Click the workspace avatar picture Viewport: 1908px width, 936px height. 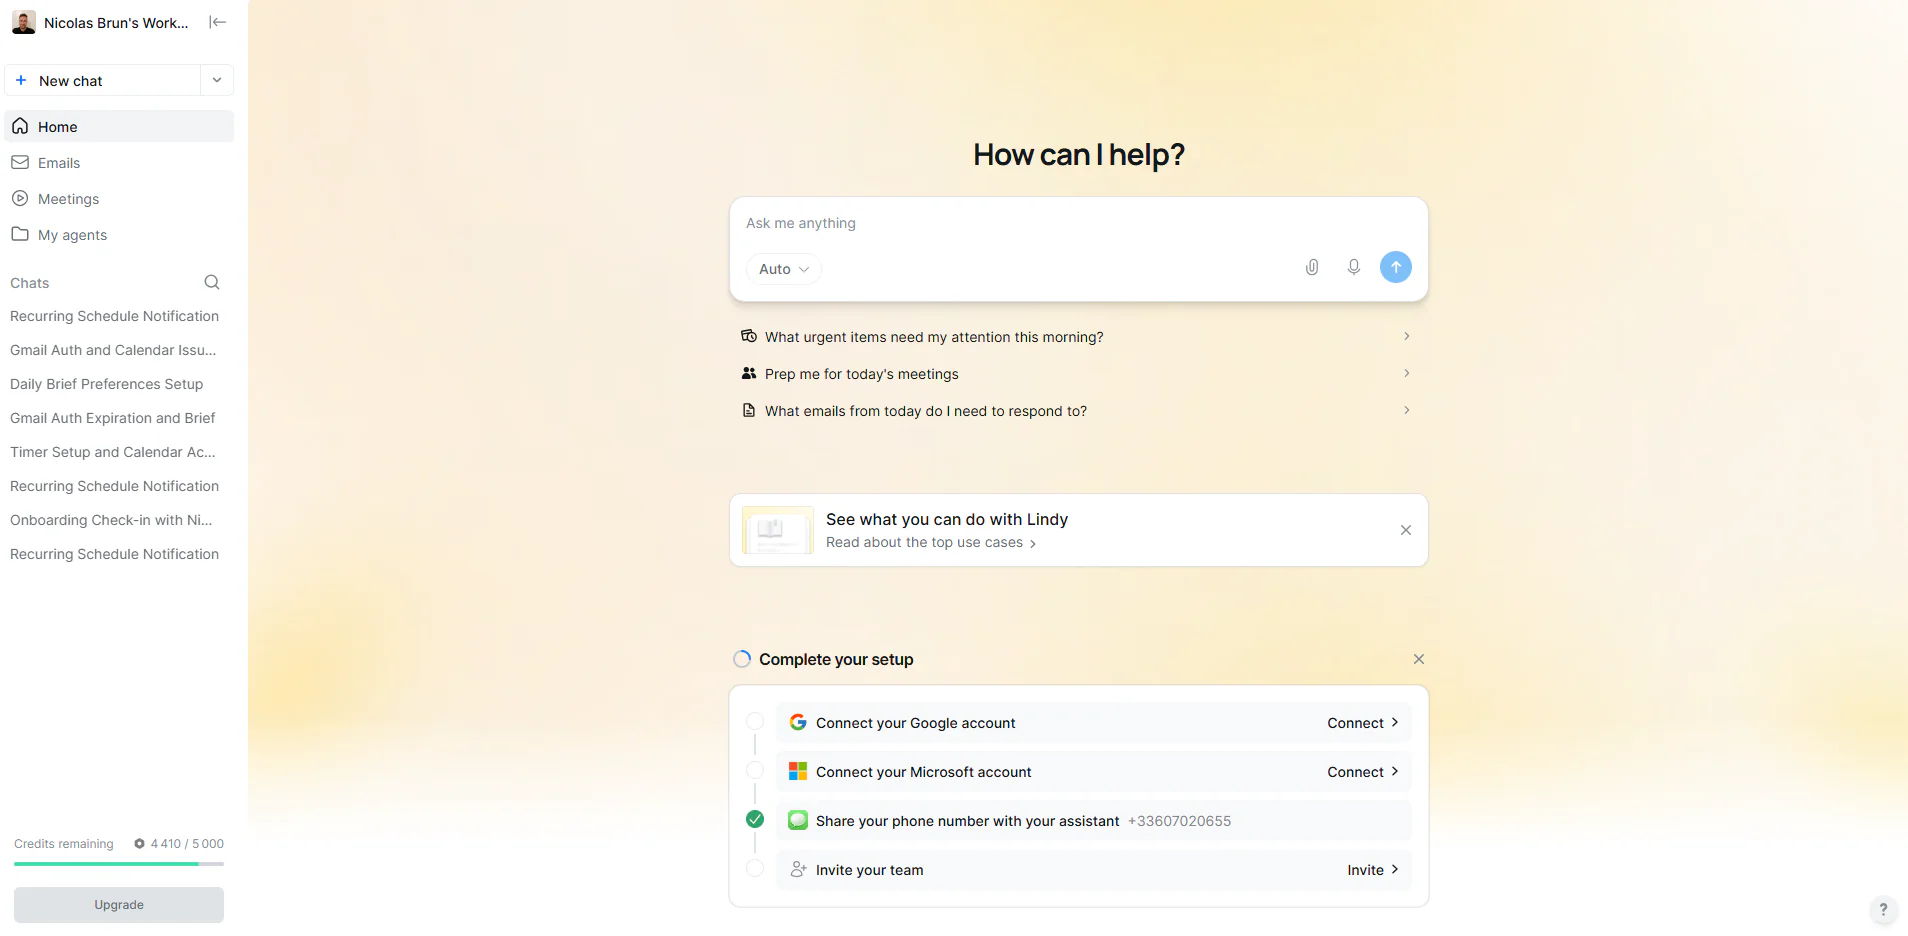point(23,22)
